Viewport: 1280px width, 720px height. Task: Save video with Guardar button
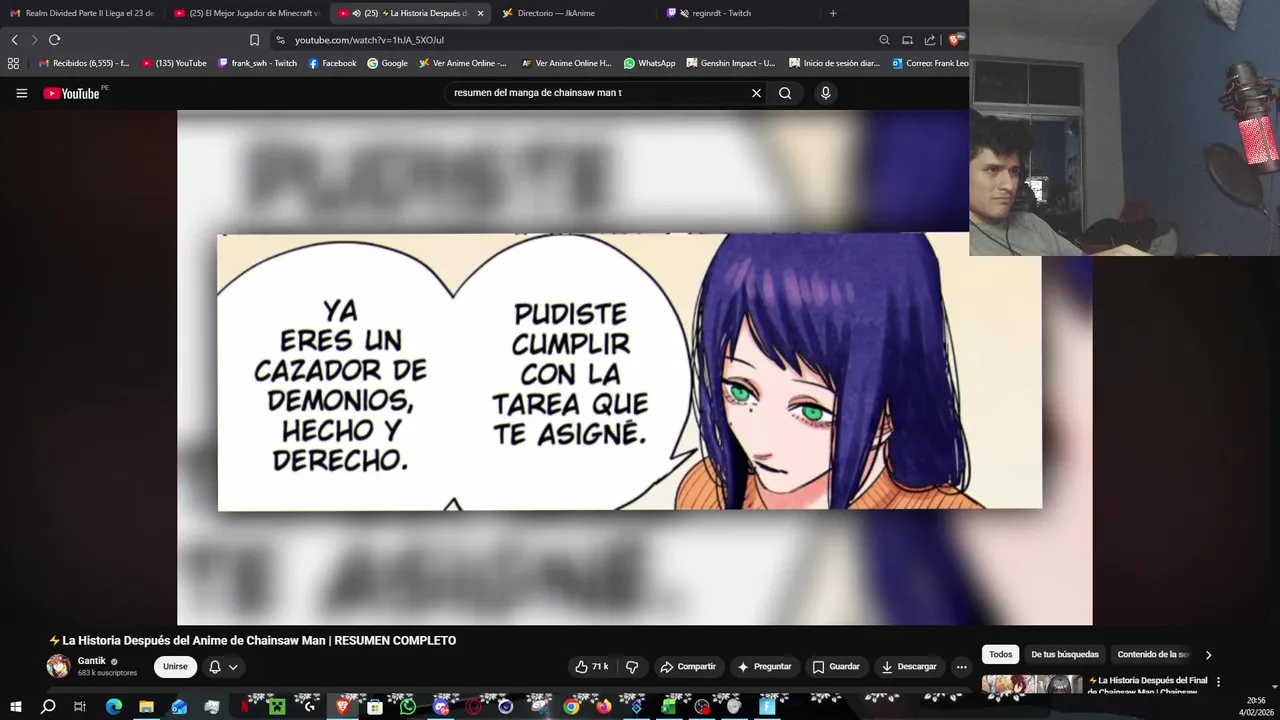(836, 667)
